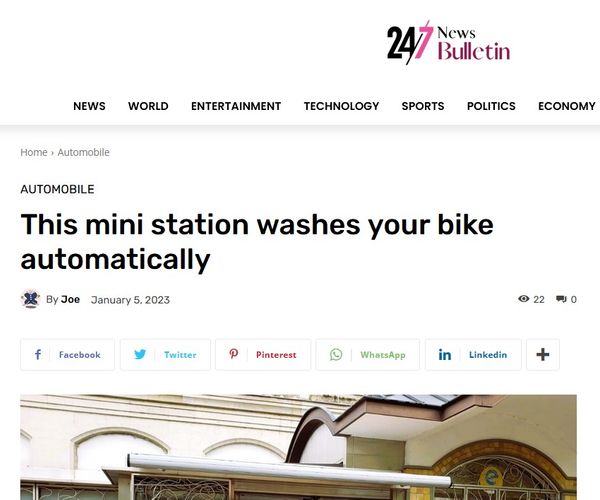Viewport: 600px width, 500px height.
Task: Share article via Pinterest icon
Action: [x=233, y=354]
